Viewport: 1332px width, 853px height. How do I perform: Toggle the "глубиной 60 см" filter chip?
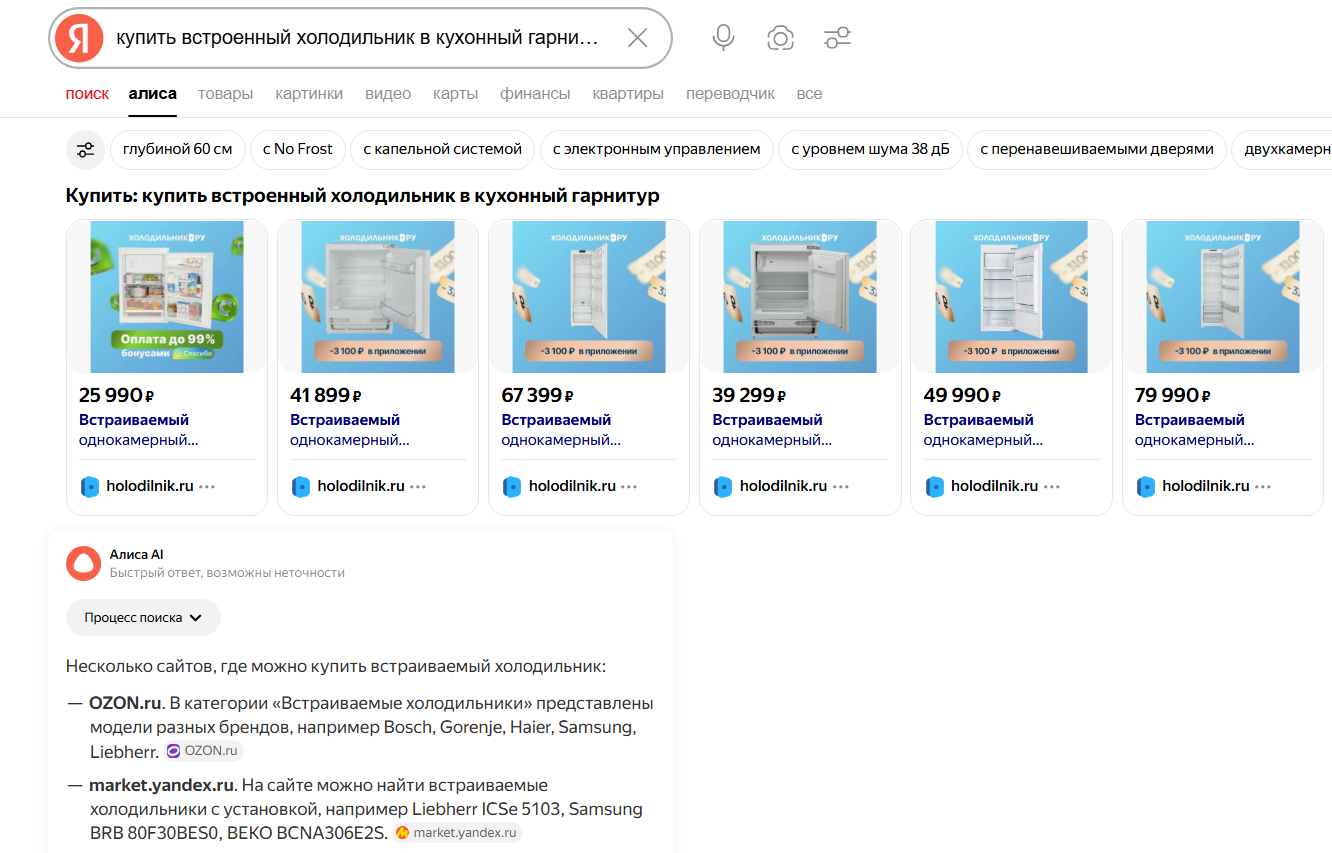coord(177,149)
